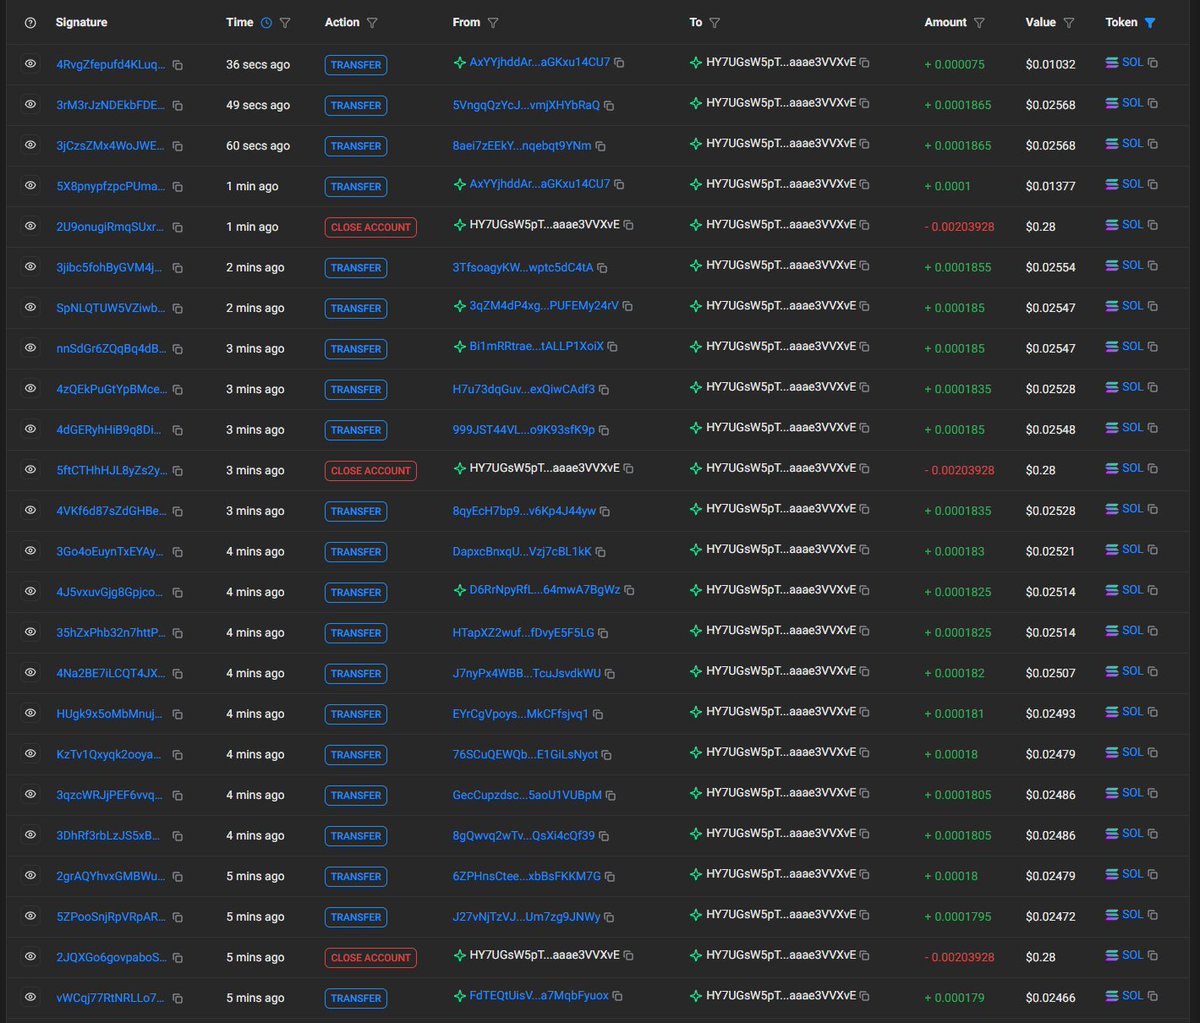Image resolution: width=1200 pixels, height=1023 pixels.
Task: Toggle eye icon for SpNLQTUW5VZiwb row
Action: (x=30, y=308)
